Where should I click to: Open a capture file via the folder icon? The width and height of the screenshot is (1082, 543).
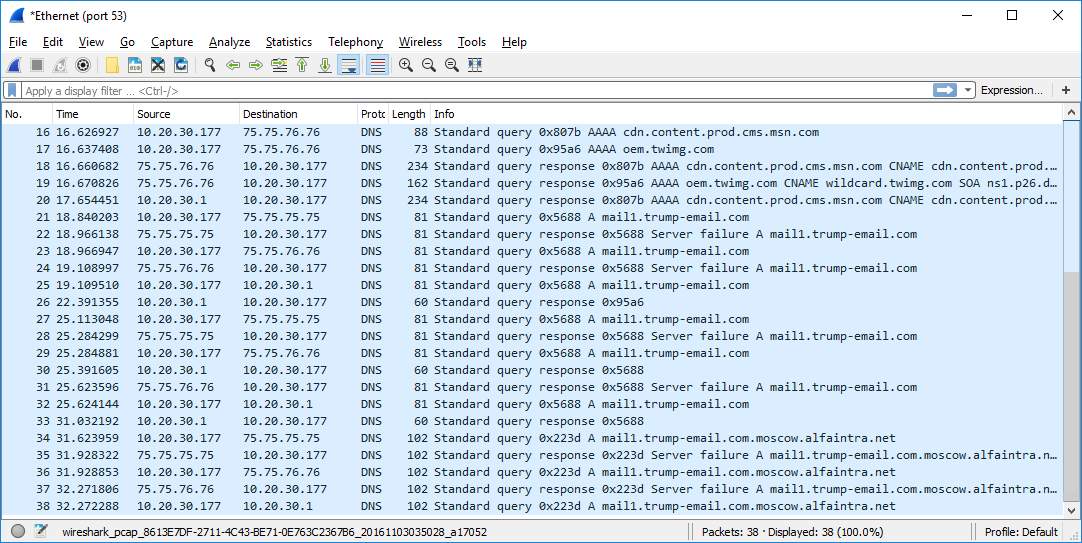coord(112,66)
